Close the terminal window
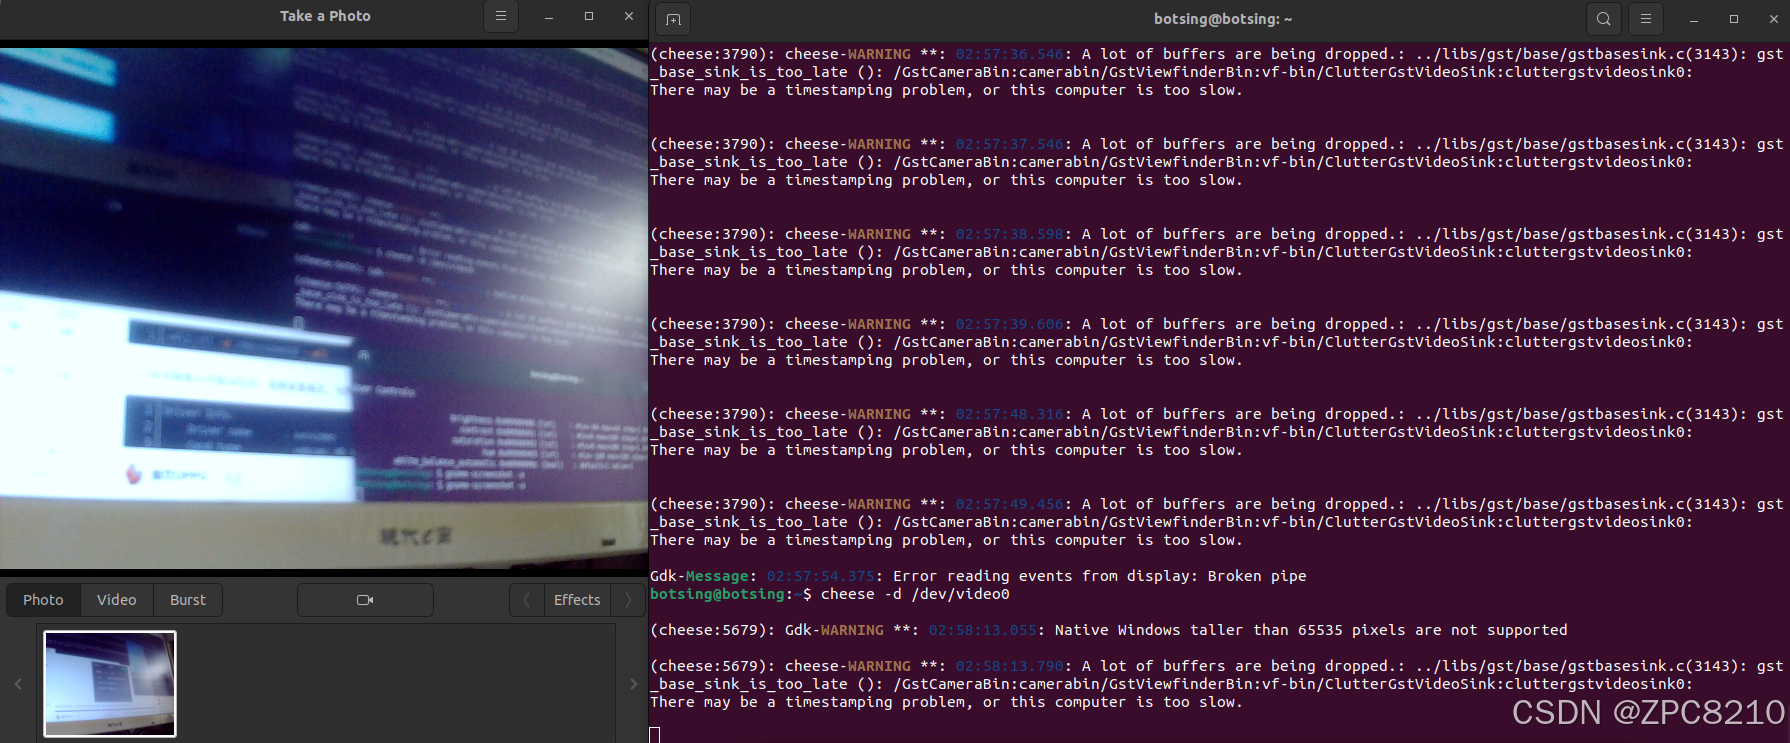The width and height of the screenshot is (1790, 743). click(1774, 19)
